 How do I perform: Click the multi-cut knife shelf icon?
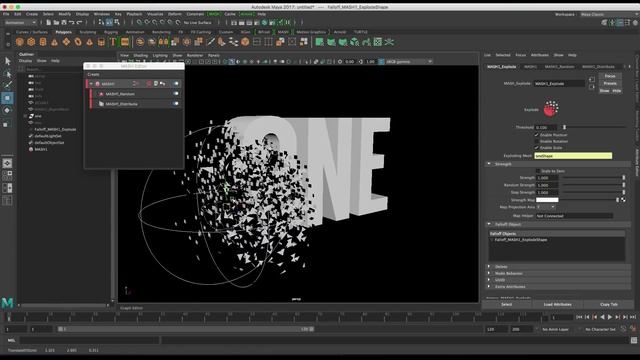(x=211, y=42)
